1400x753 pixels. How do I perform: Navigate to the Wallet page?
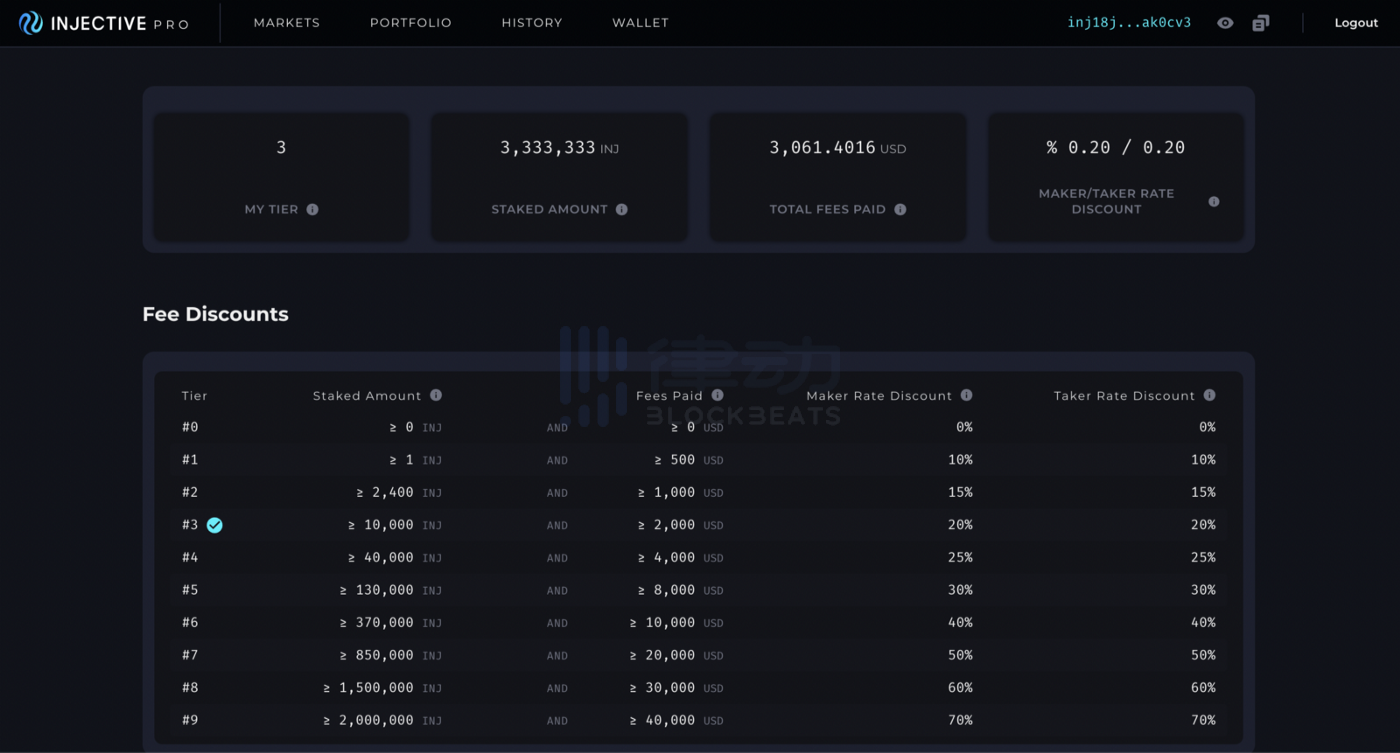pyautogui.click(x=640, y=23)
